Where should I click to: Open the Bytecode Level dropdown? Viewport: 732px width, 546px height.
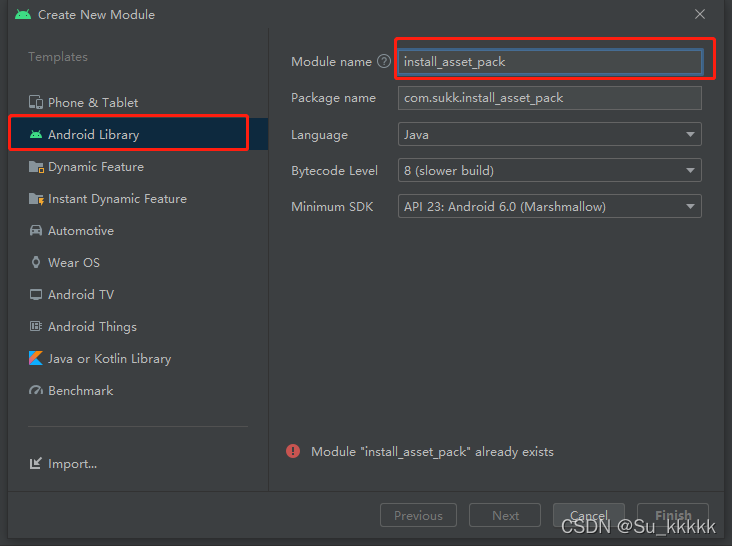pos(549,170)
